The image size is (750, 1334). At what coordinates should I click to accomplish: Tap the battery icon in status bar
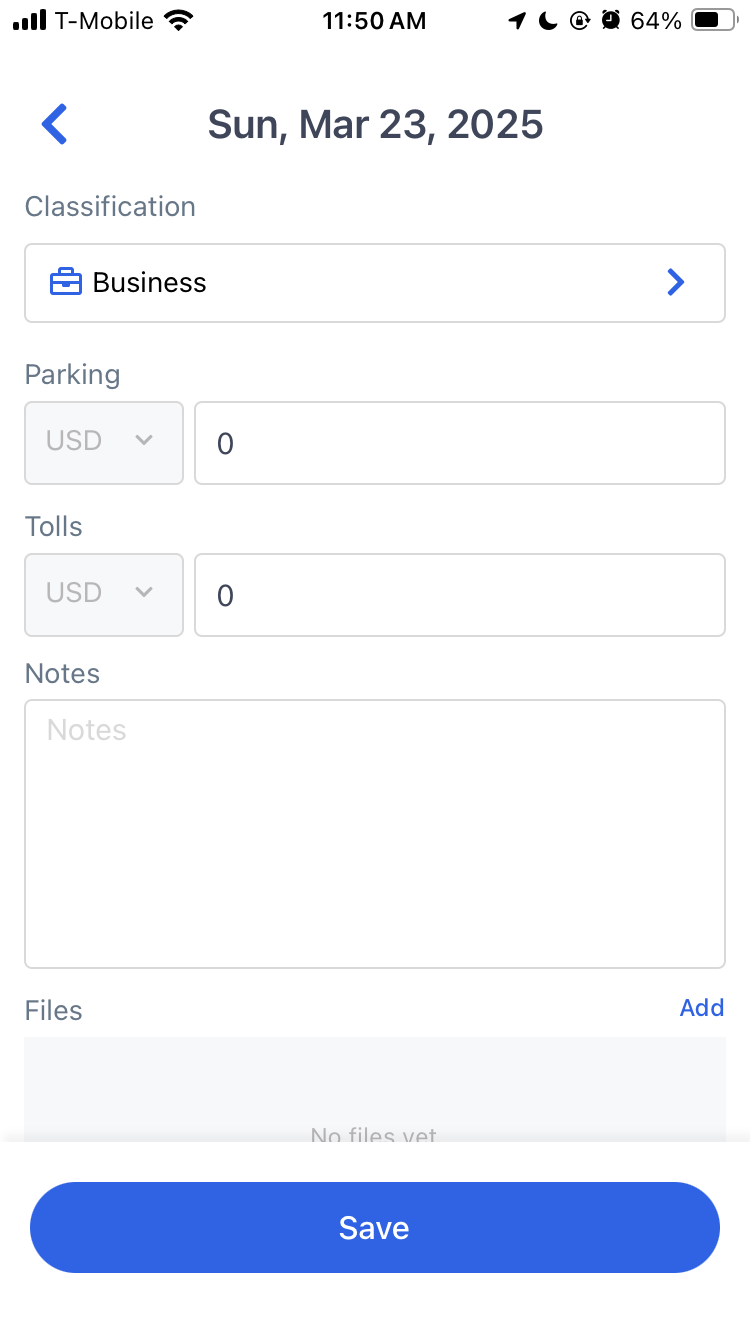click(715, 21)
